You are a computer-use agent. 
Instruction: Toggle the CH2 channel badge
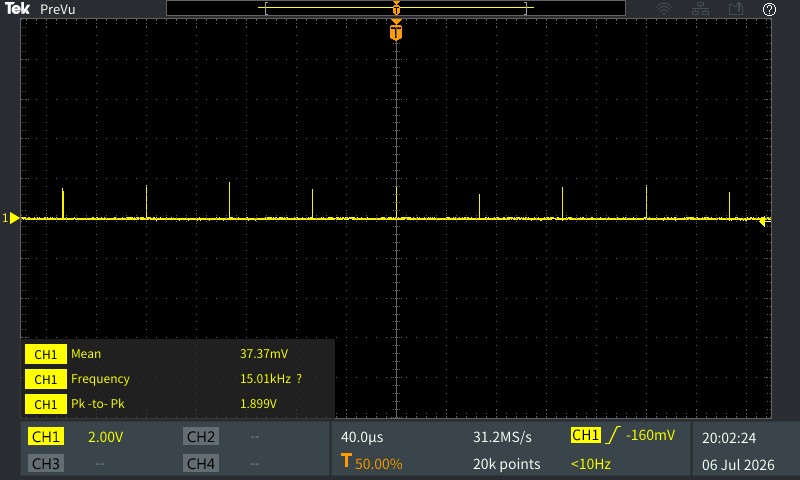click(x=201, y=437)
